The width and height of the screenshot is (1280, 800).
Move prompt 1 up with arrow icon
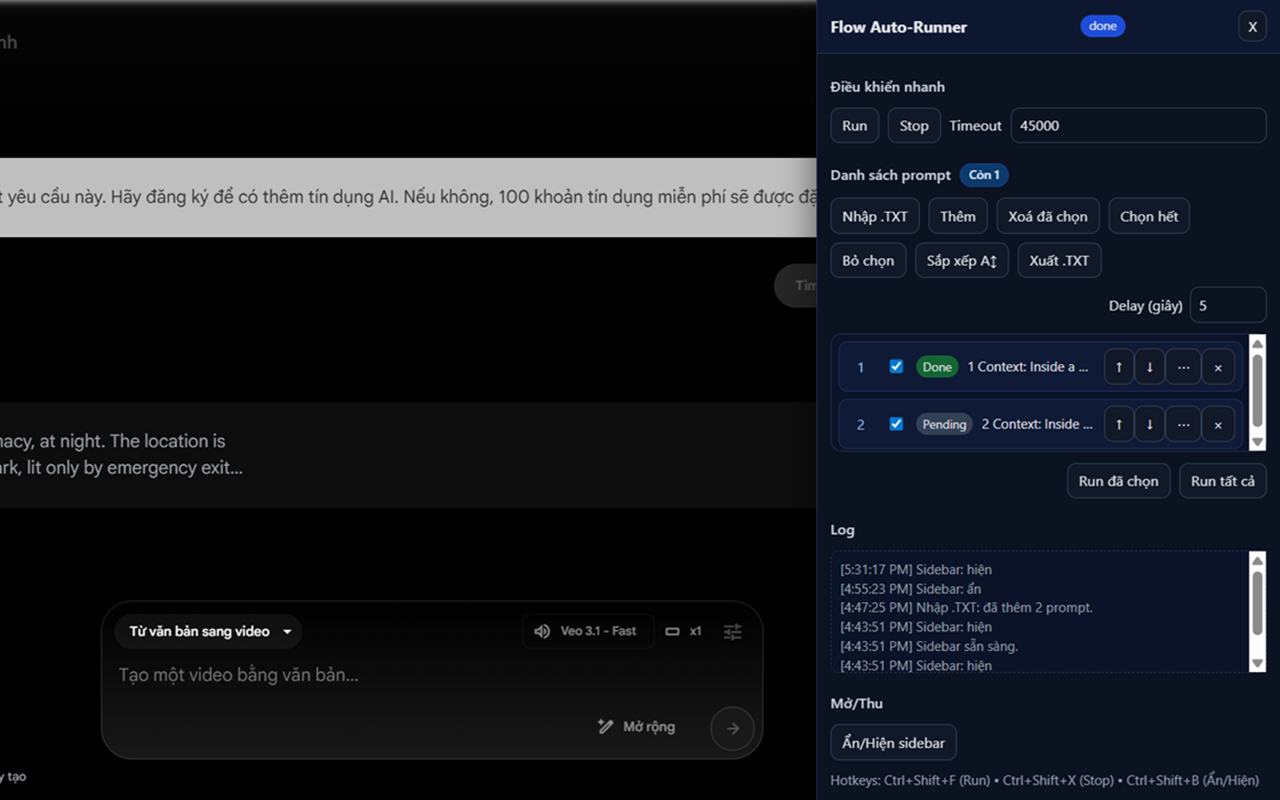1119,367
